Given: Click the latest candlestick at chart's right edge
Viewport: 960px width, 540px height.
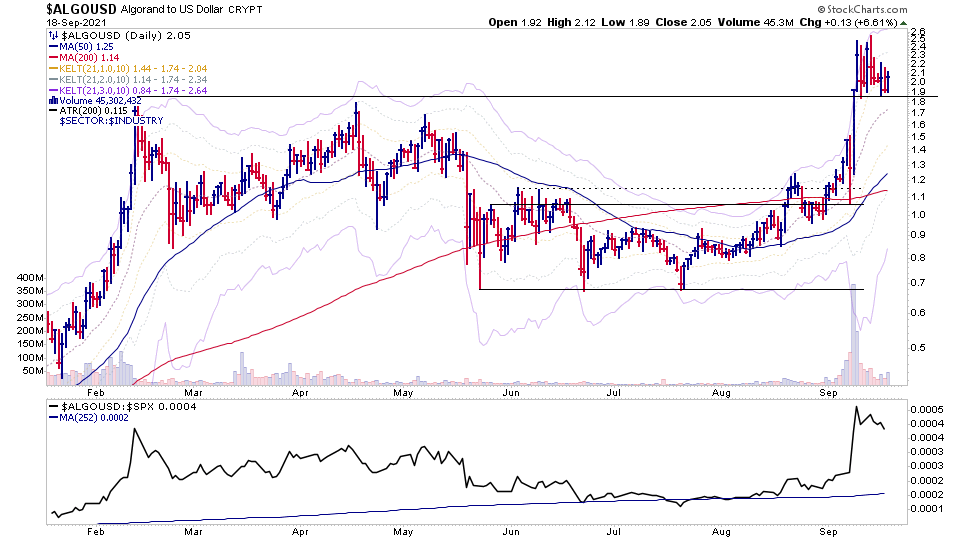Looking at the screenshot, I should coord(888,81).
